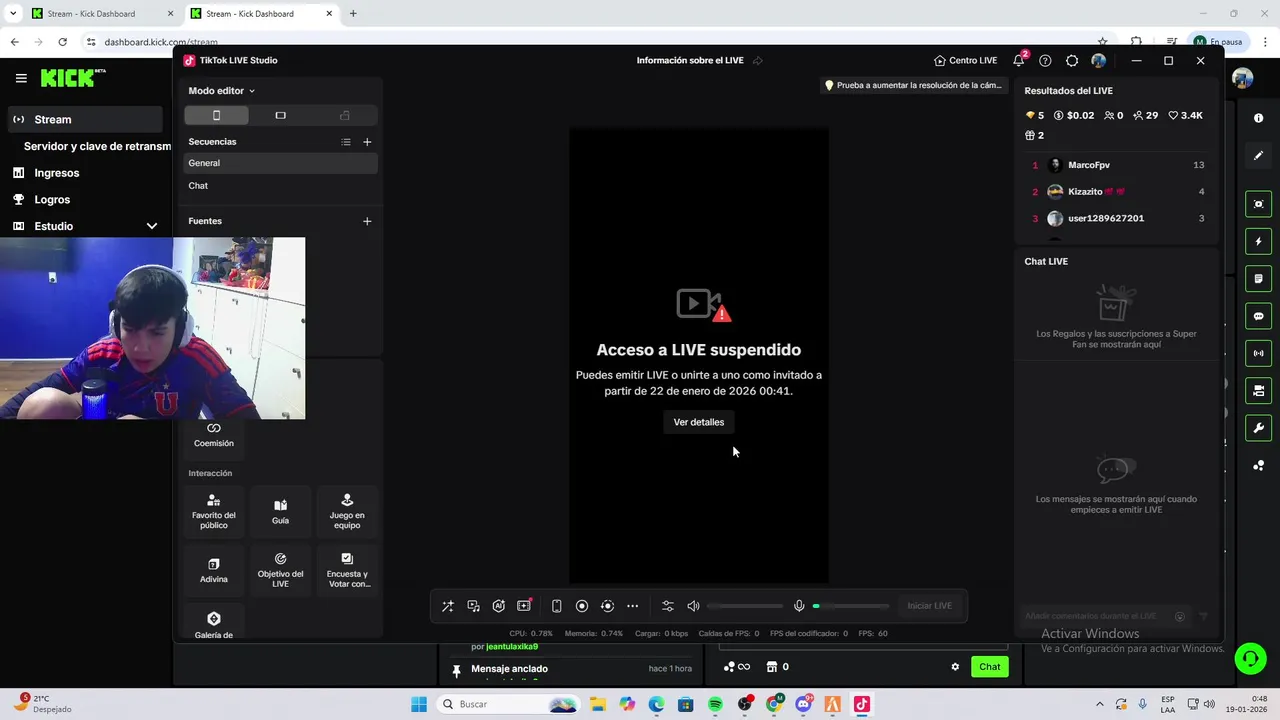Open Encuesta y Votar tool
The height and width of the screenshot is (720, 1280).
(347, 571)
